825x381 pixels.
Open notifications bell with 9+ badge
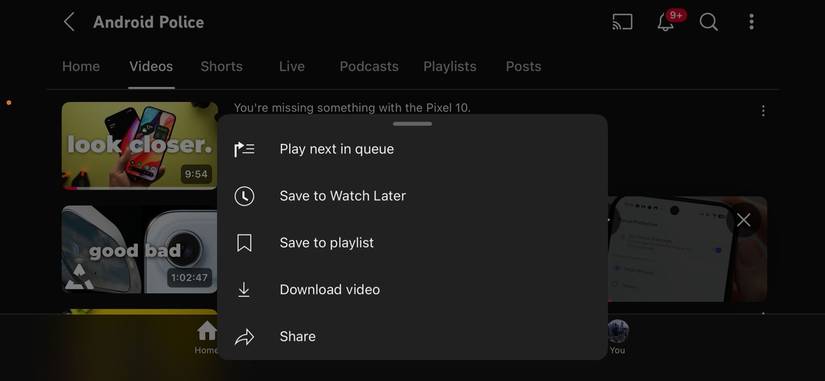coord(666,22)
